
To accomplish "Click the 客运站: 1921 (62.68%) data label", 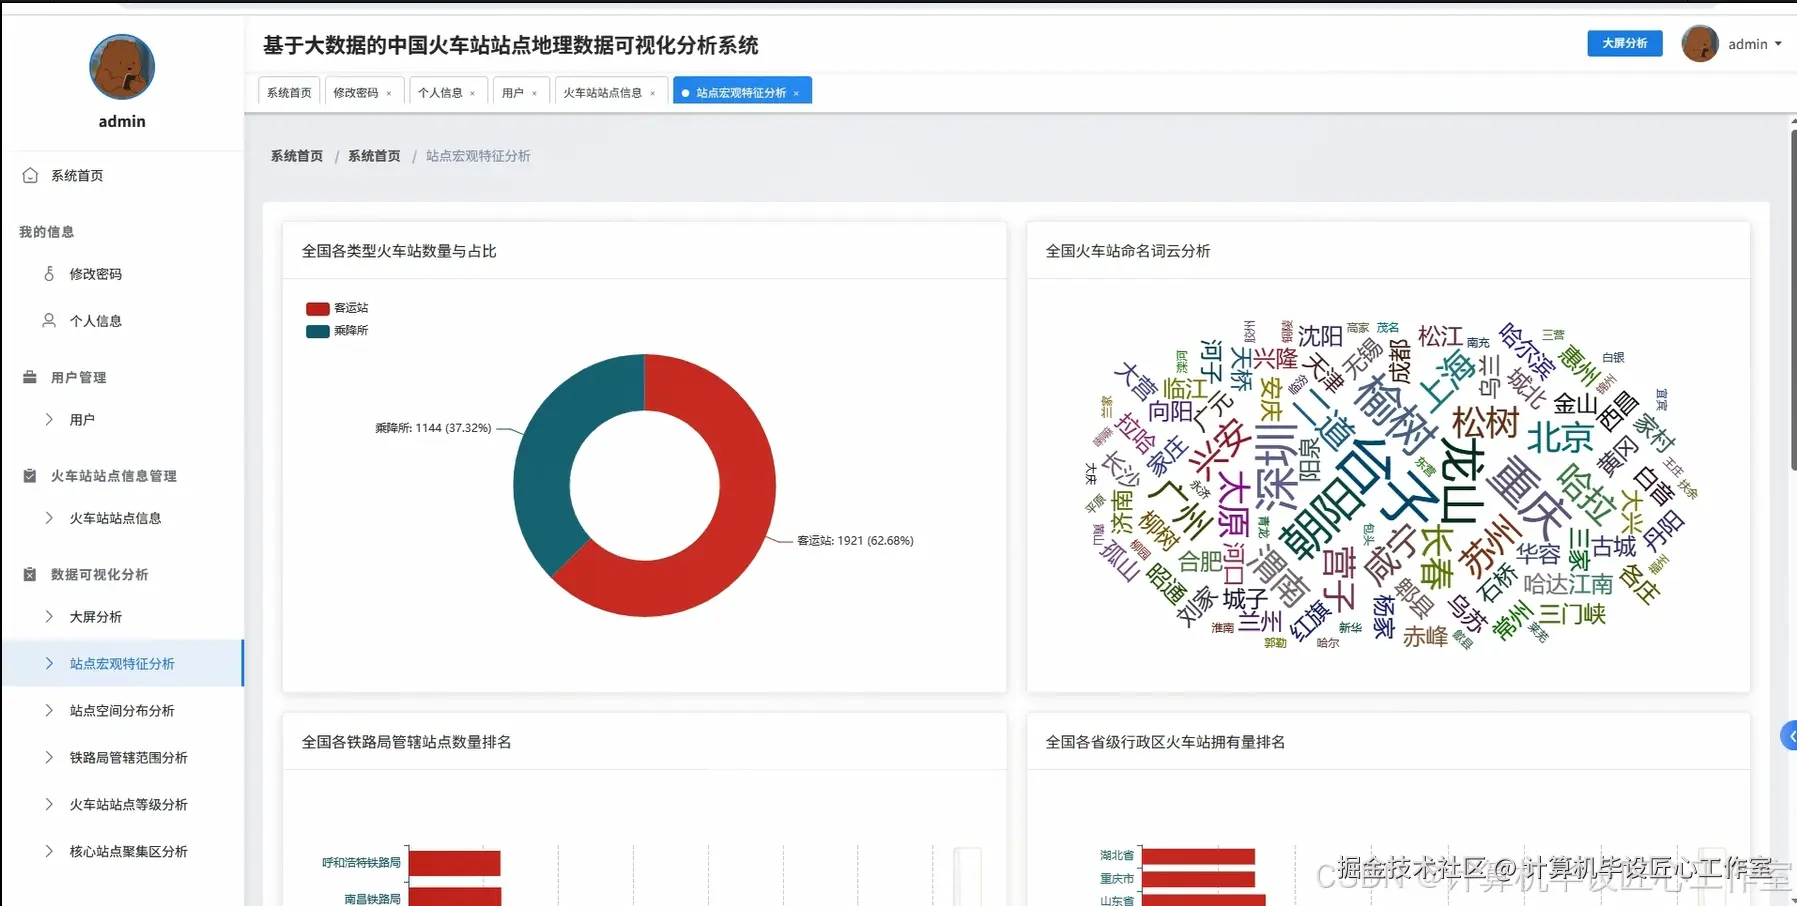I will [x=855, y=541].
